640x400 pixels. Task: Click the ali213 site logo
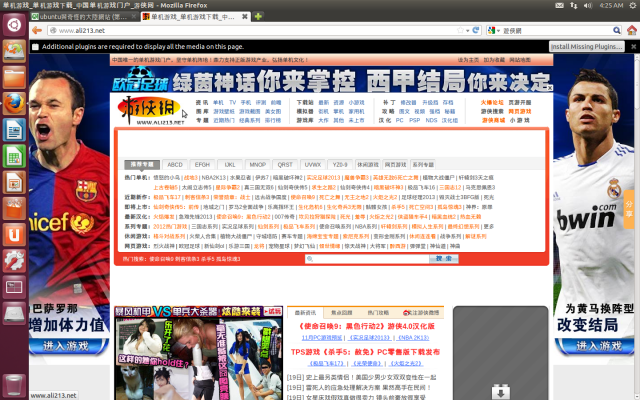pyautogui.click(x=149, y=110)
